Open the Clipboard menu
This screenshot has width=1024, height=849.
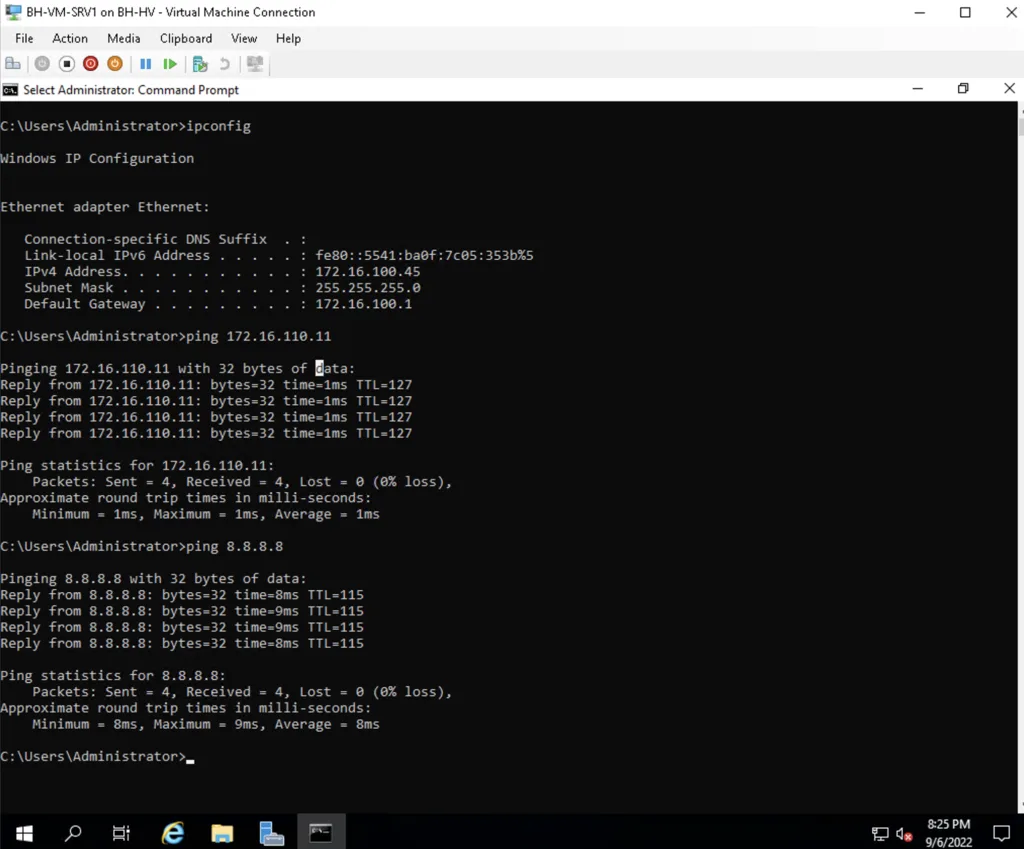coord(186,39)
